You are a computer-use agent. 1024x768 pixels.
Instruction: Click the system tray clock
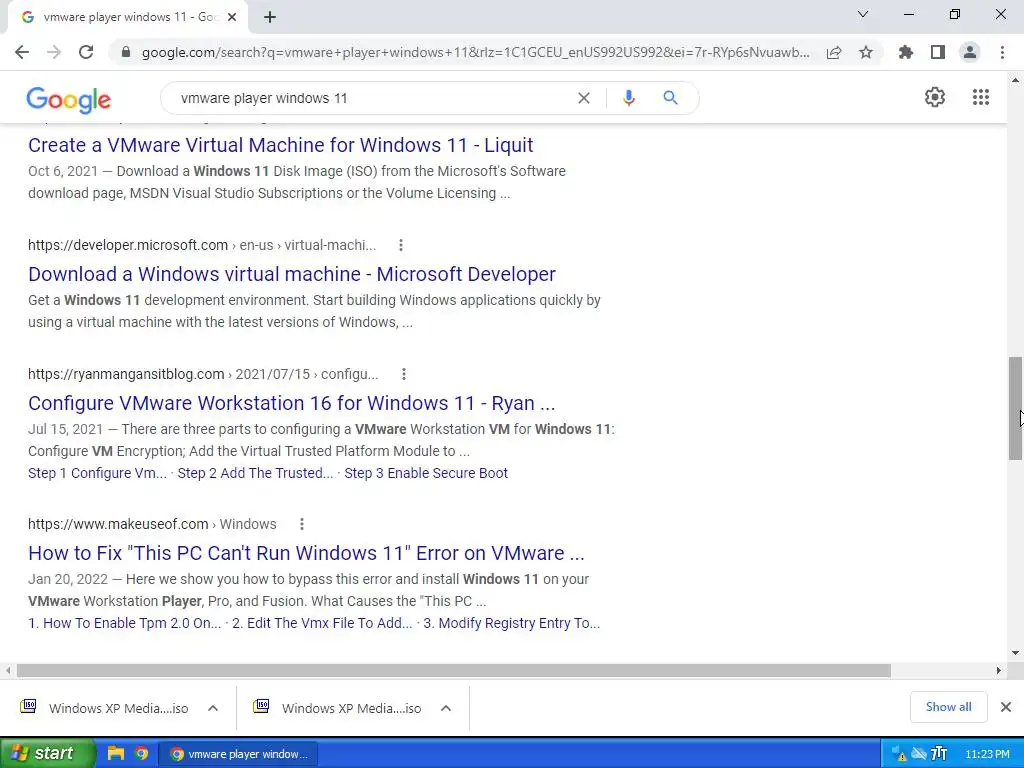pyautogui.click(x=987, y=754)
